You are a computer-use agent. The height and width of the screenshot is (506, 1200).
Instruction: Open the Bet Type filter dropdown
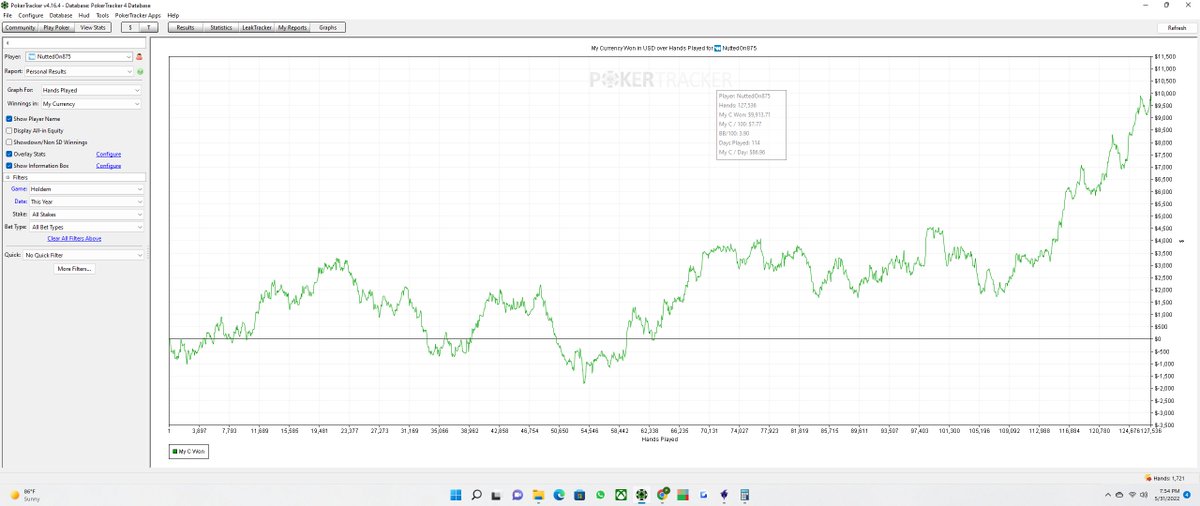coord(86,227)
